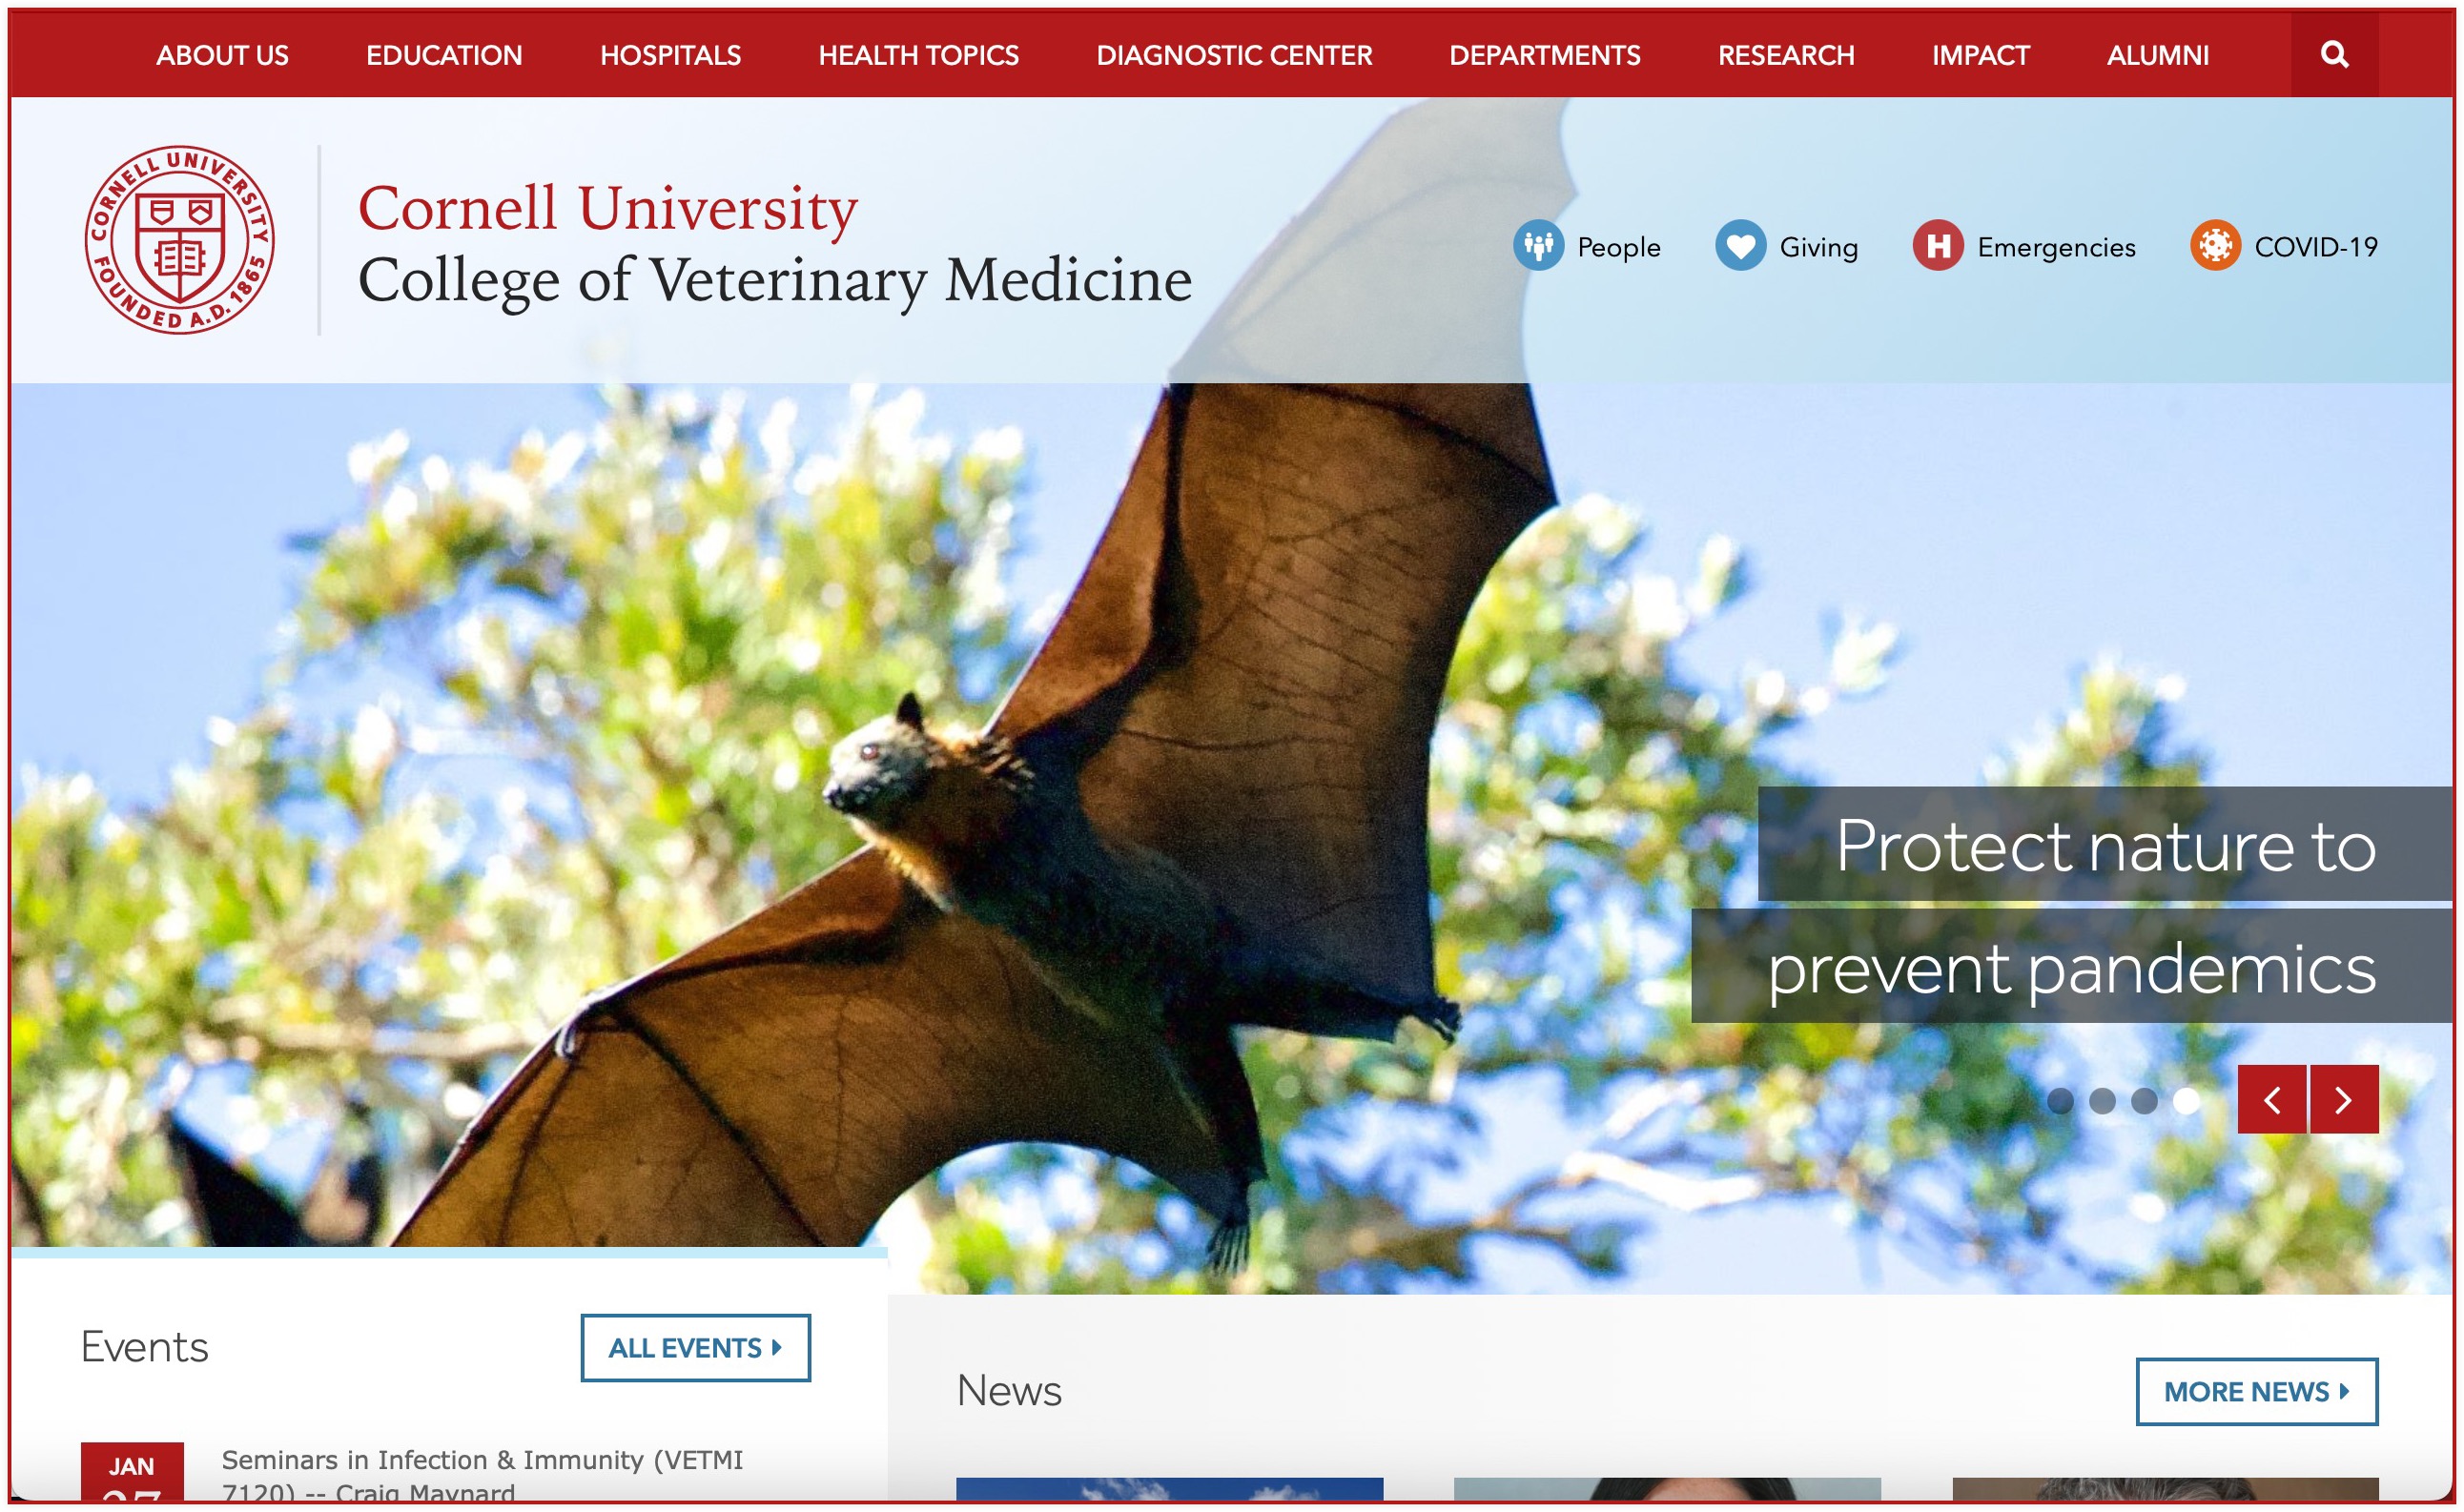Image resolution: width=2464 pixels, height=1512 pixels.
Task: Open the search magnifier icon
Action: [x=2334, y=54]
